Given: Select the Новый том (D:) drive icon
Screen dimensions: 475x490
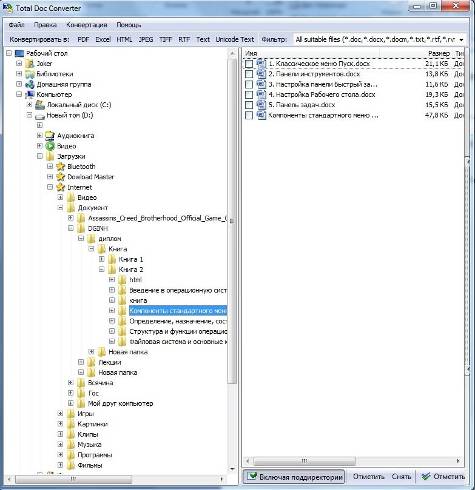Looking at the screenshot, I should pos(40,116).
